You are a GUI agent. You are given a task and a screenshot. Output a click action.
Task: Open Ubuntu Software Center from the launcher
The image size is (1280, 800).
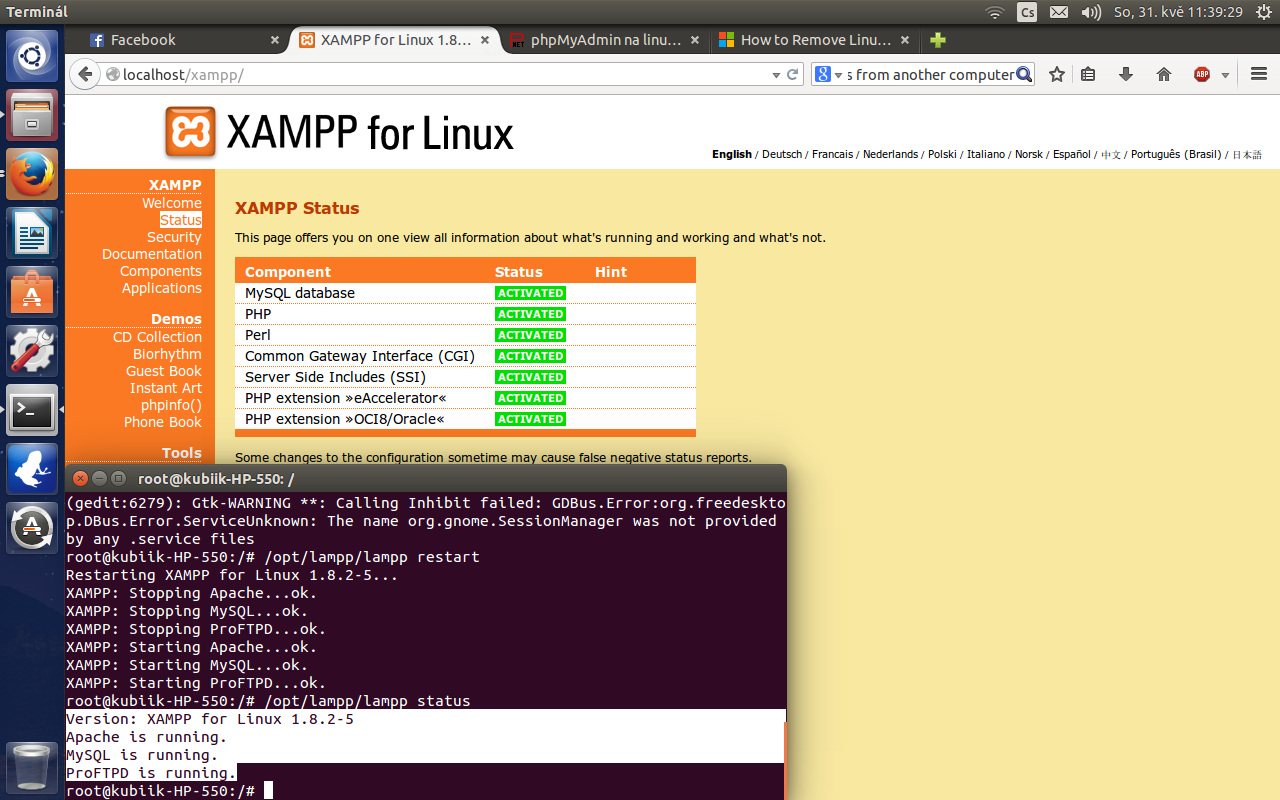[x=33, y=292]
